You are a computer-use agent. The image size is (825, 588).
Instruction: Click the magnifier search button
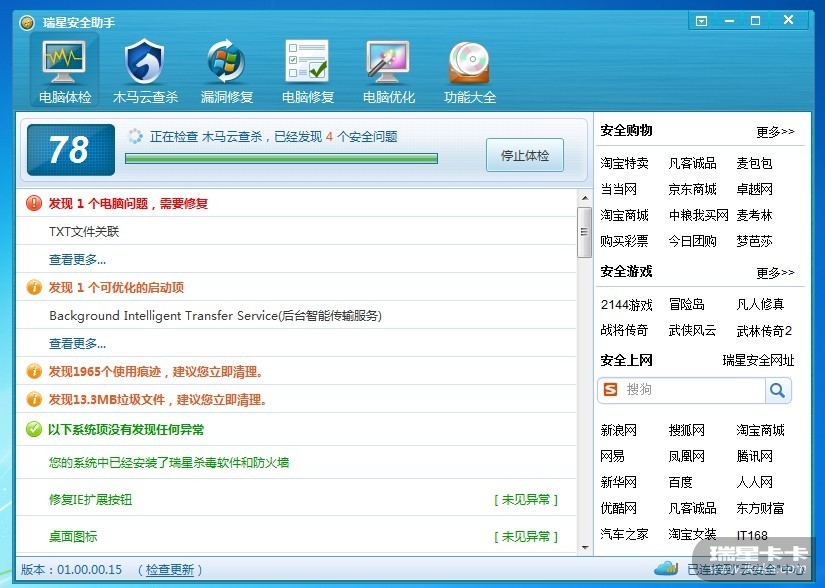pos(777,390)
